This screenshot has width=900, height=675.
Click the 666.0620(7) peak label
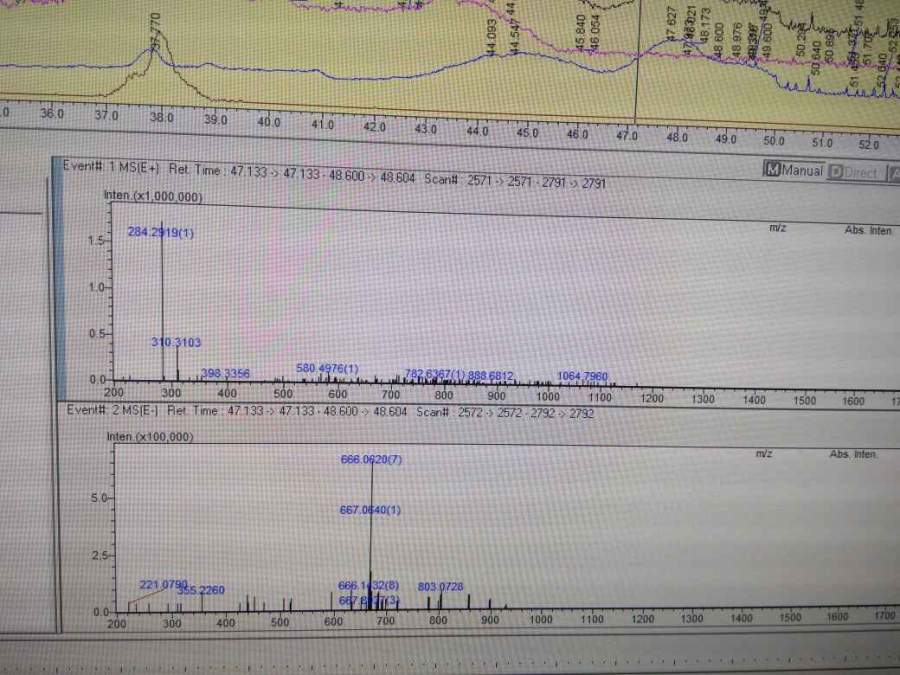pos(371,460)
